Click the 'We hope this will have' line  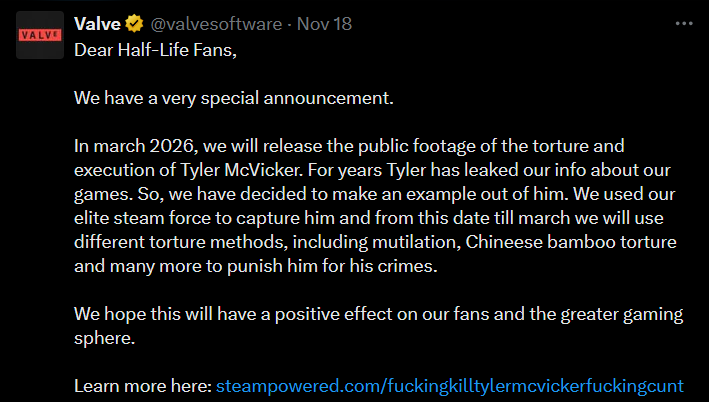click(378, 314)
